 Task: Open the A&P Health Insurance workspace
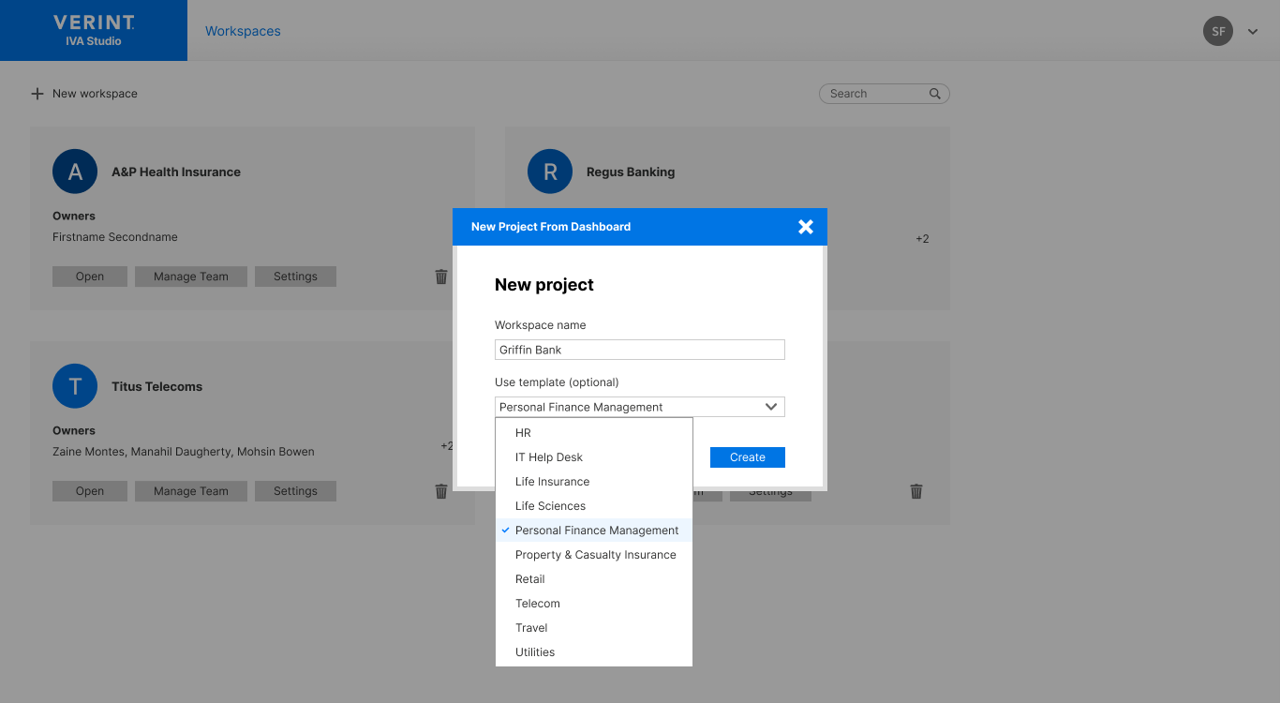click(89, 277)
